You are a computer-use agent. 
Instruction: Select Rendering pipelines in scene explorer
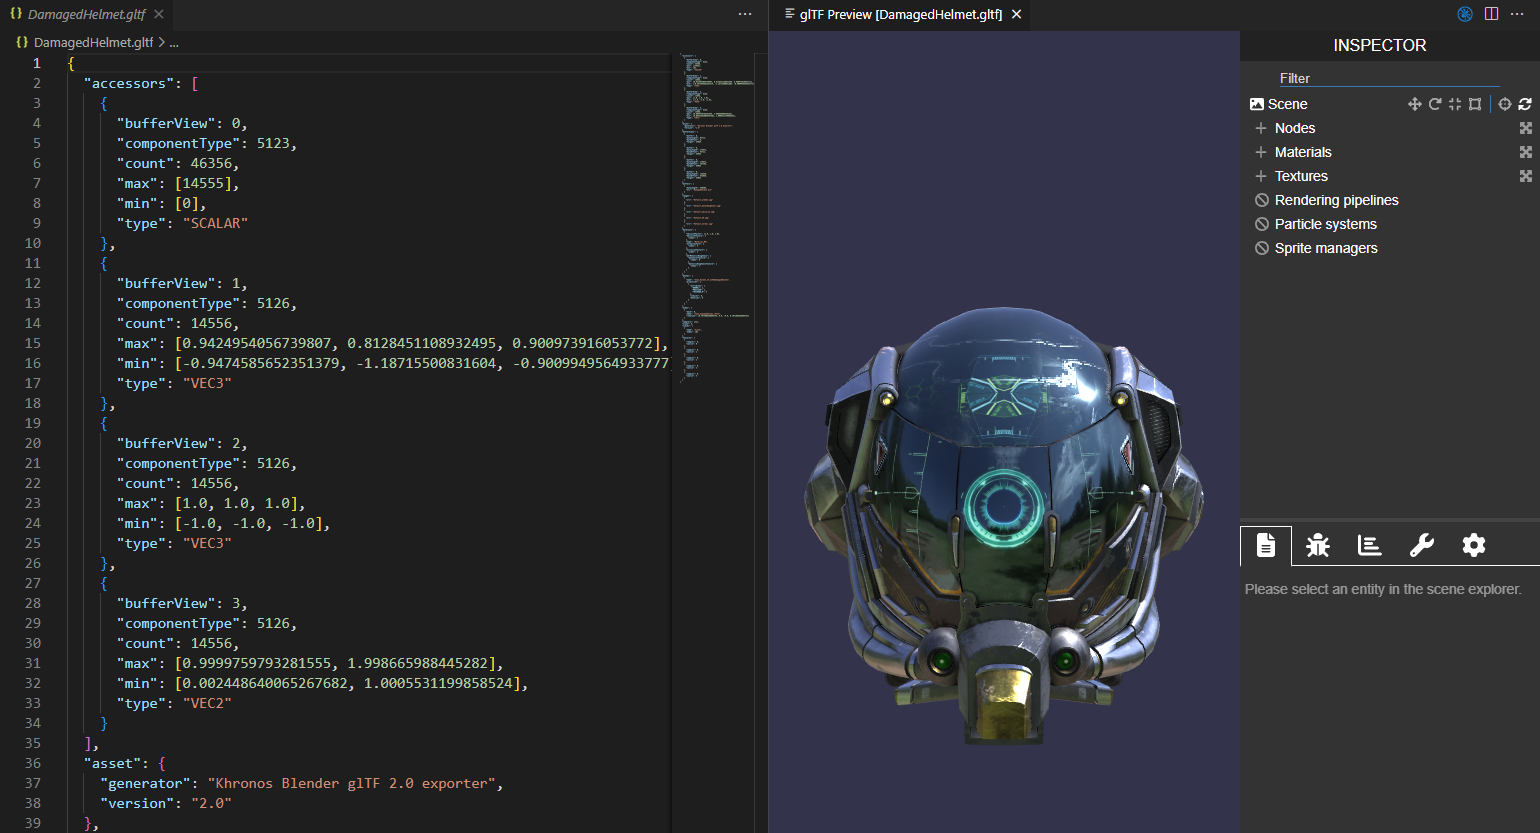point(1336,200)
